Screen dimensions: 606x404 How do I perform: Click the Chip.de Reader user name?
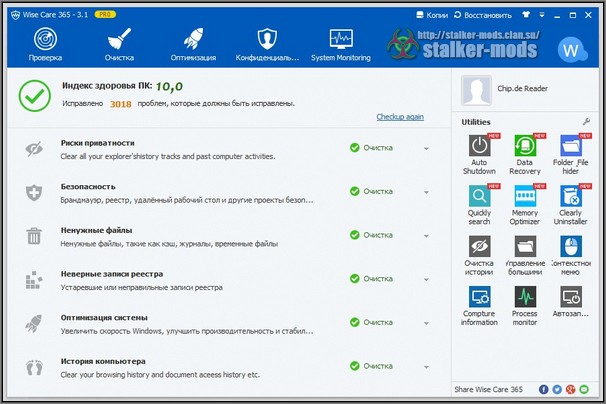pos(523,89)
